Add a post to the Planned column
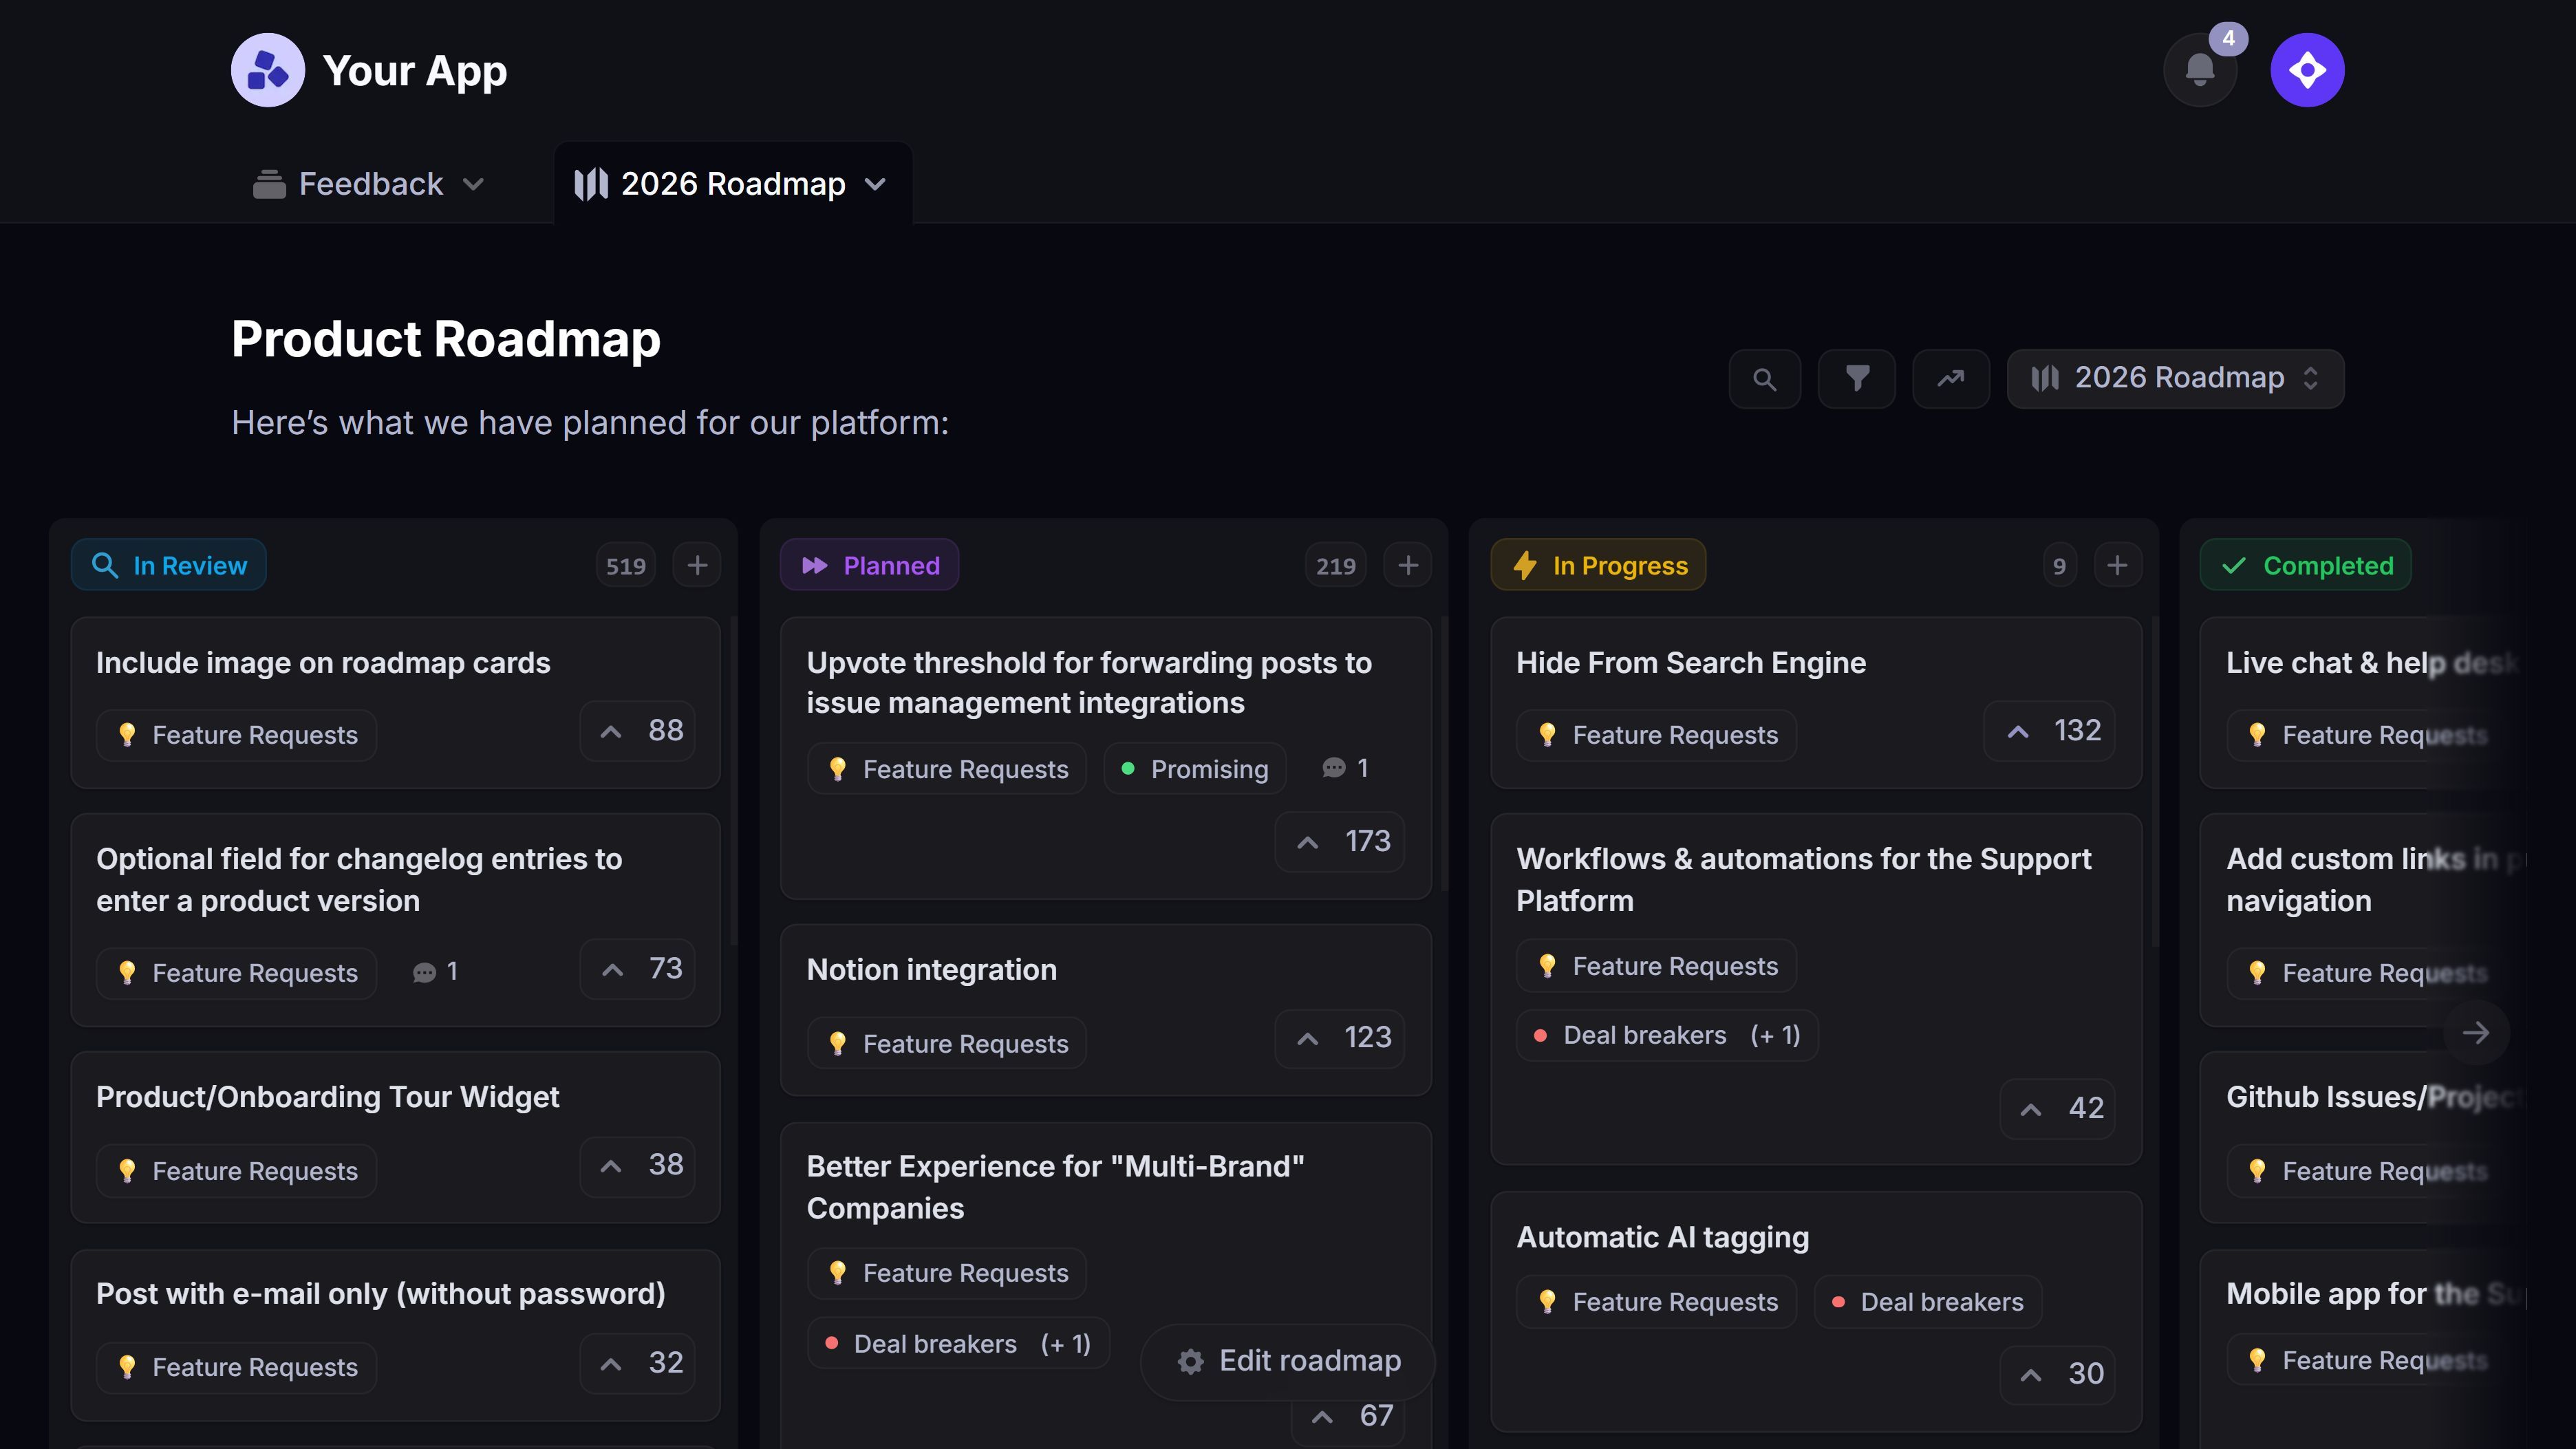This screenshot has height=1449, width=2576. [x=1407, y=566]
